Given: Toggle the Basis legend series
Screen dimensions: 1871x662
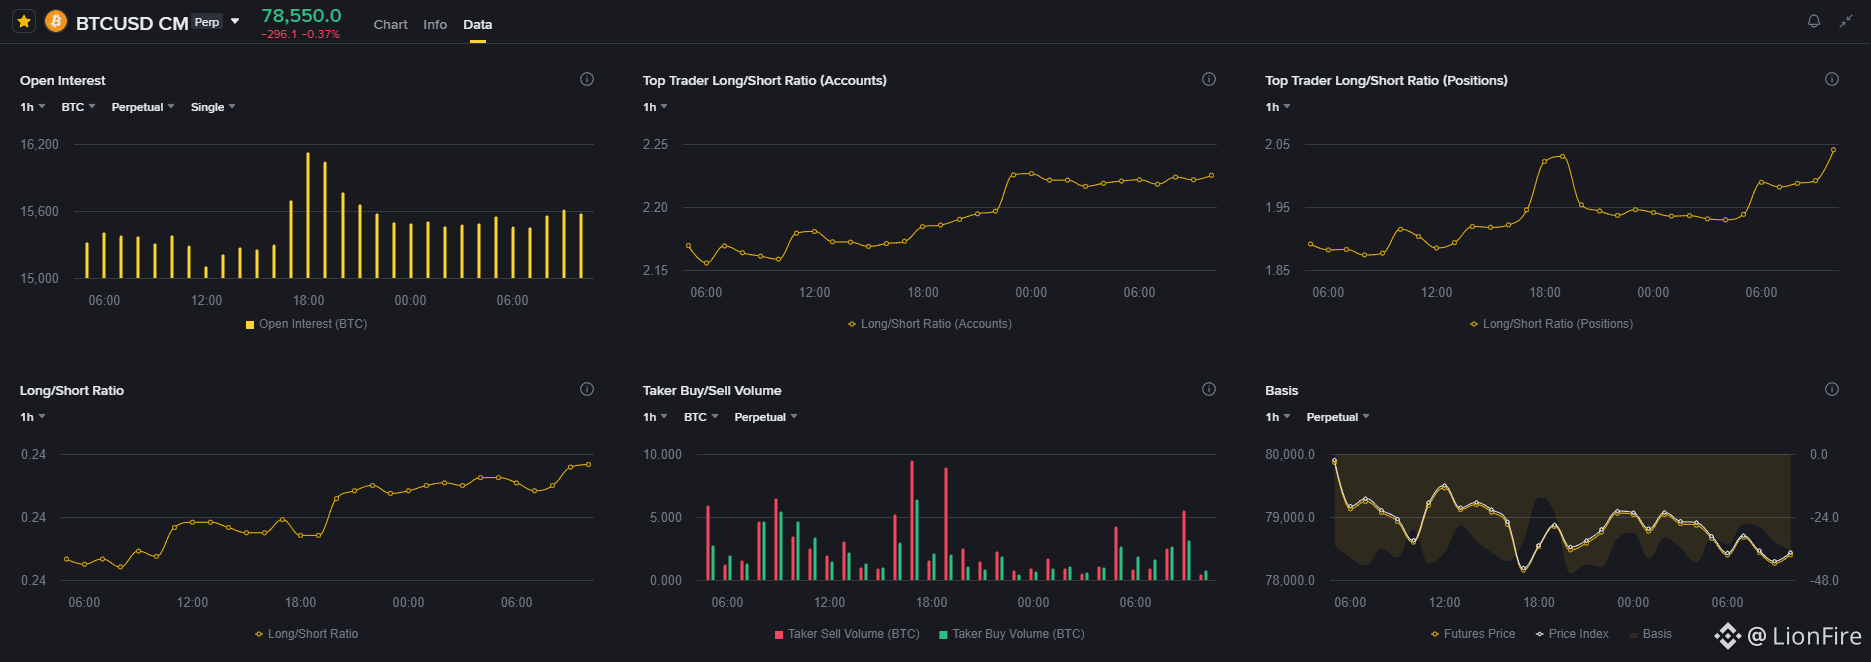Looking at the screenshot, I should click(x=1650, y=634).
